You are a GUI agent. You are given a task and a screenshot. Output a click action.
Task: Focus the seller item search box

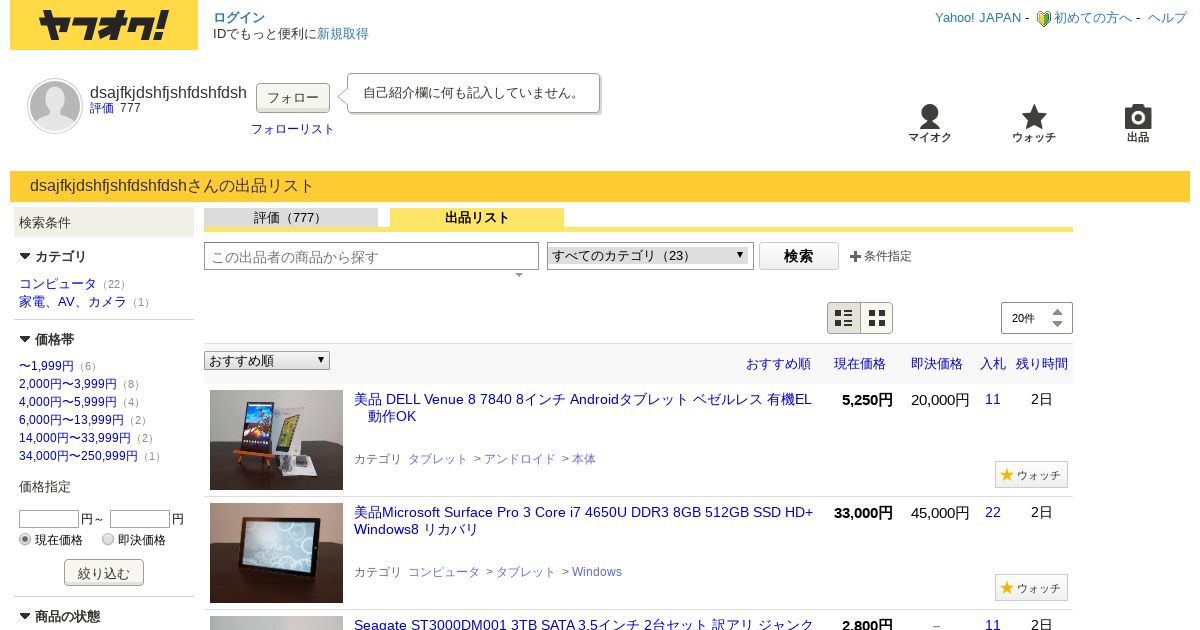pyautogui.click(x=371, y=256)
